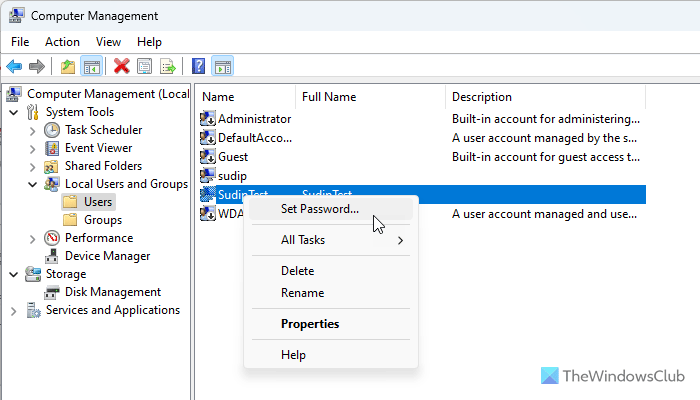Image resolution: width=700 pixels, height=400 pixels.
Task: Click the Up one level folder icon
Action: (x=67, y=66)
